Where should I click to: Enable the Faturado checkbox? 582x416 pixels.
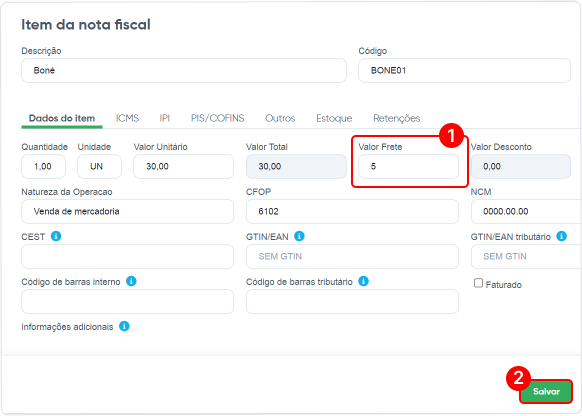(x=478, y=283)
